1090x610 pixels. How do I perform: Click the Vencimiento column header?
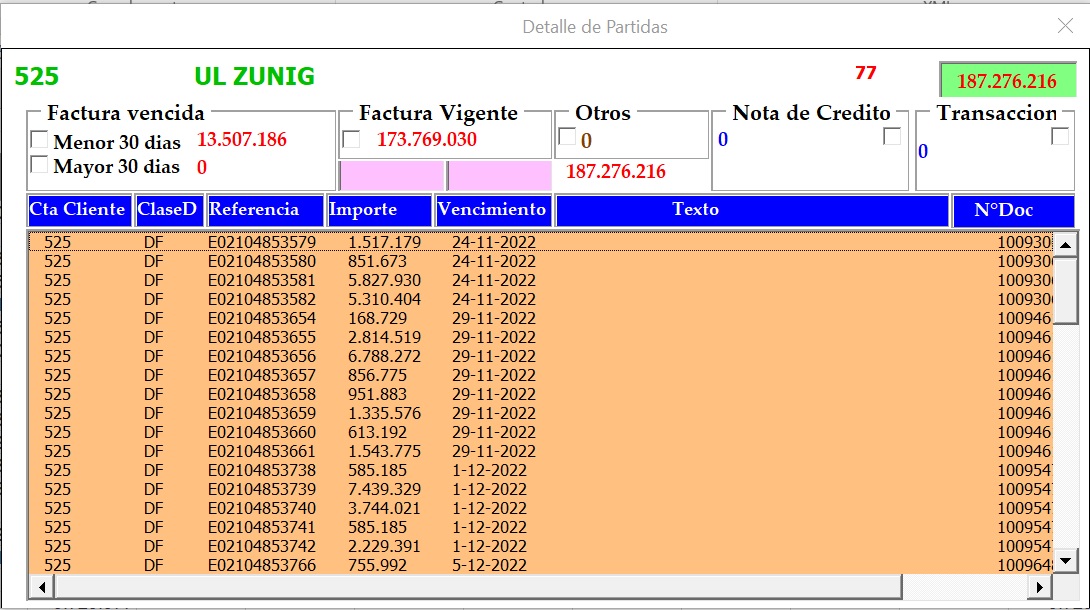tap(494, 210)
